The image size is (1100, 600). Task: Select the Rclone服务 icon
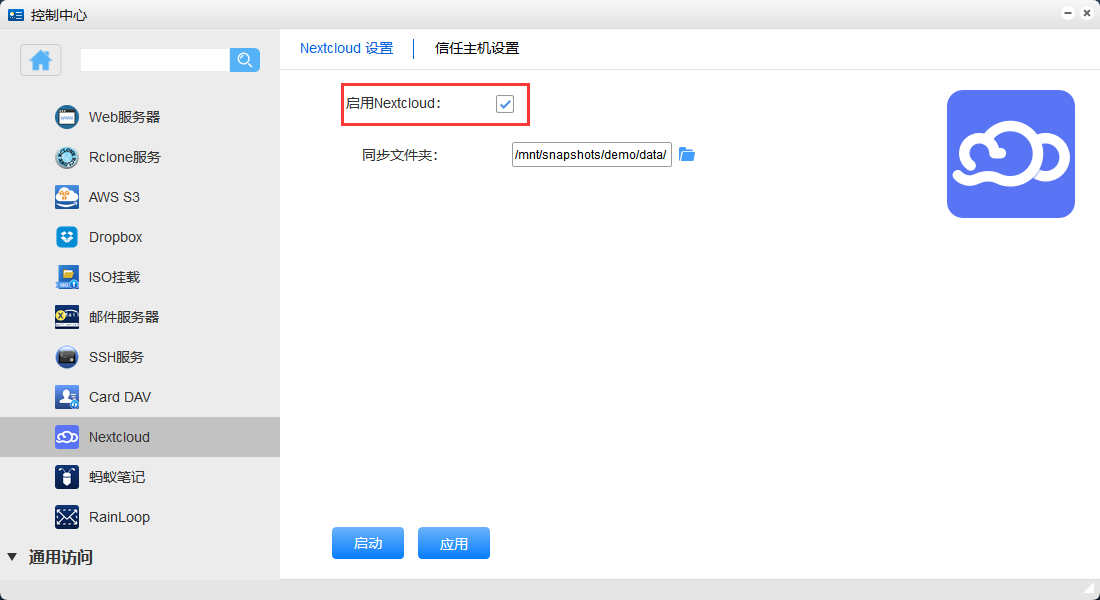coord(67,157)
